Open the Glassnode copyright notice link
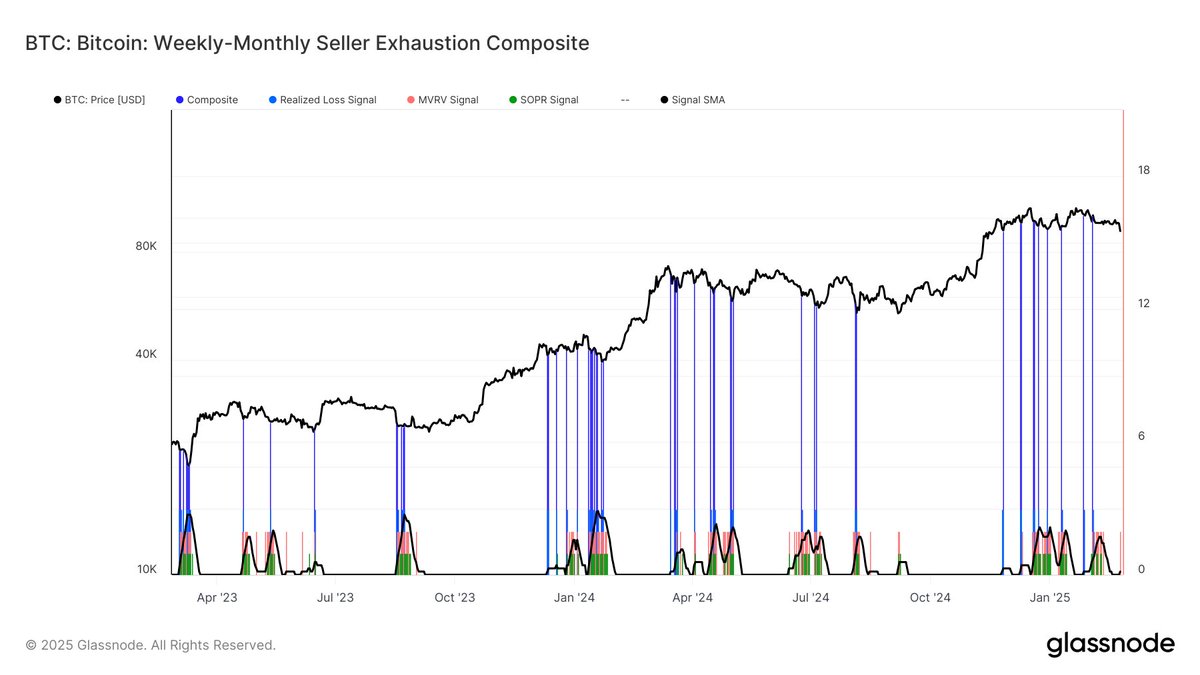 (150, 644)
